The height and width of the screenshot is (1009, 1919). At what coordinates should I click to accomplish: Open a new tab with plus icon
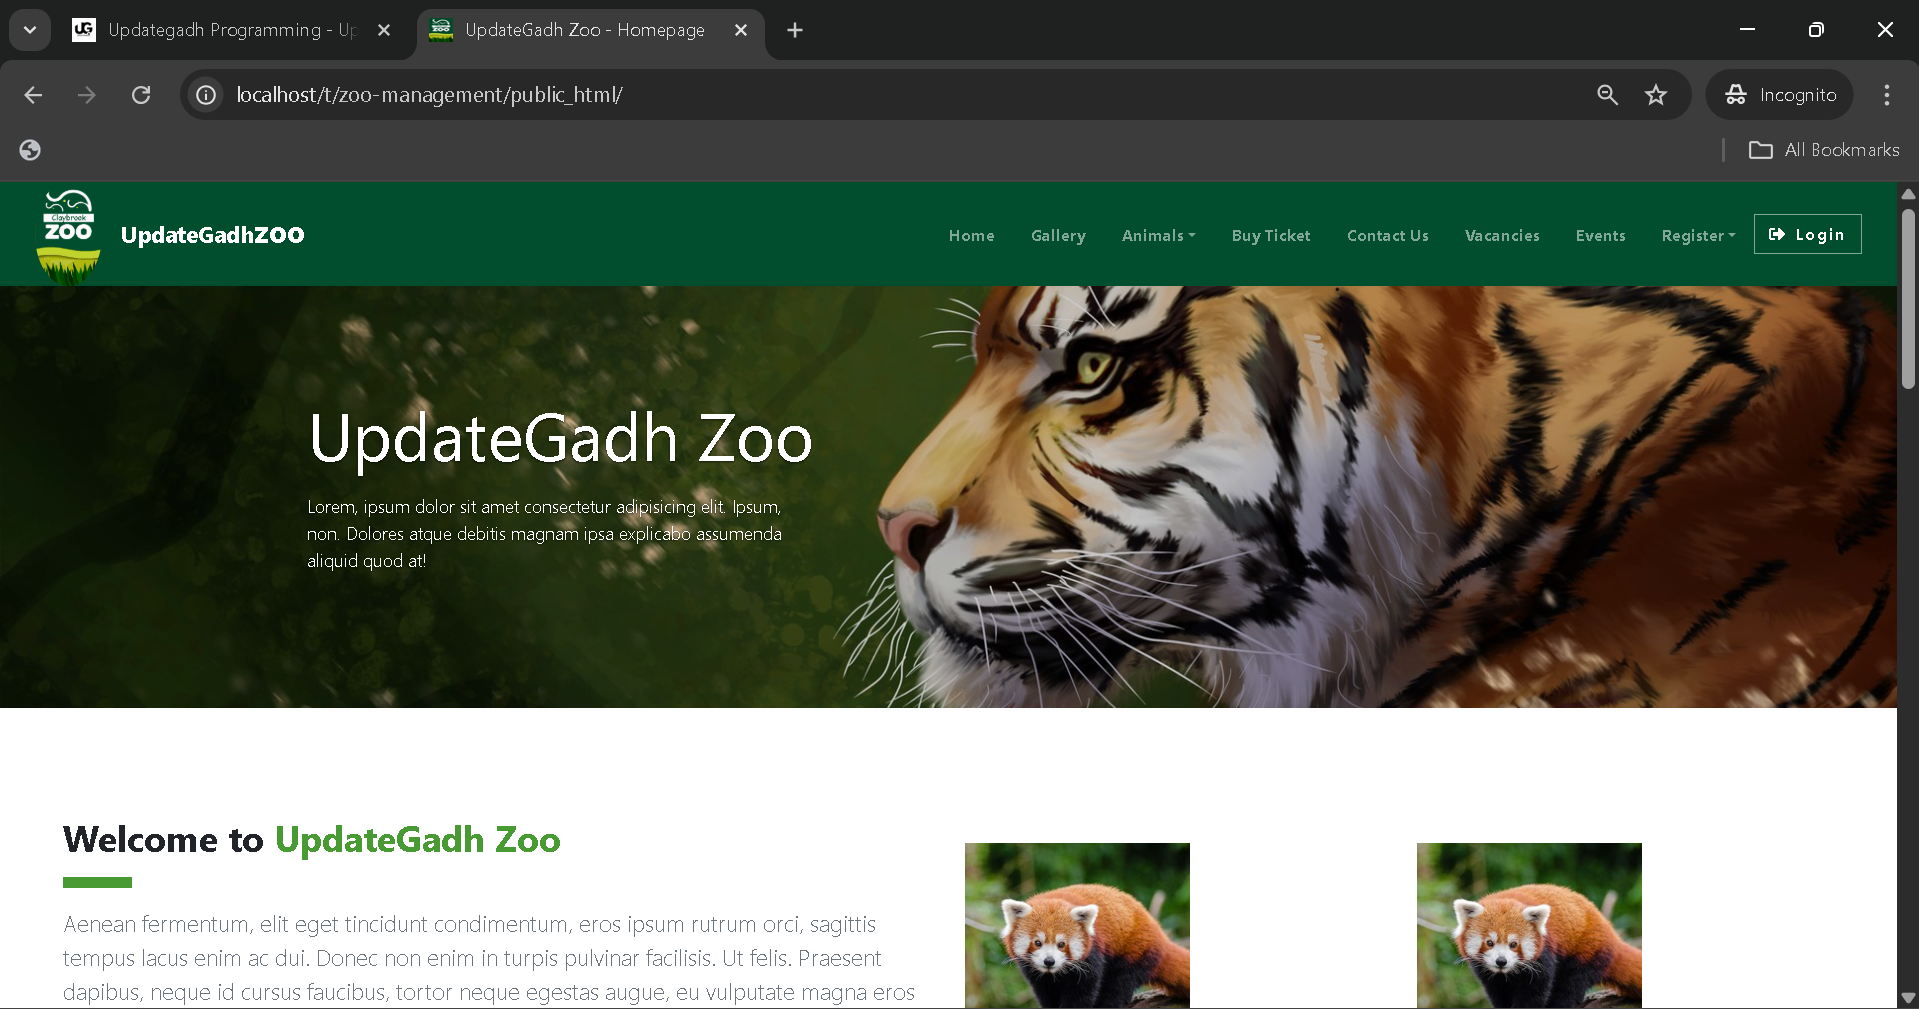pos(795,30)
